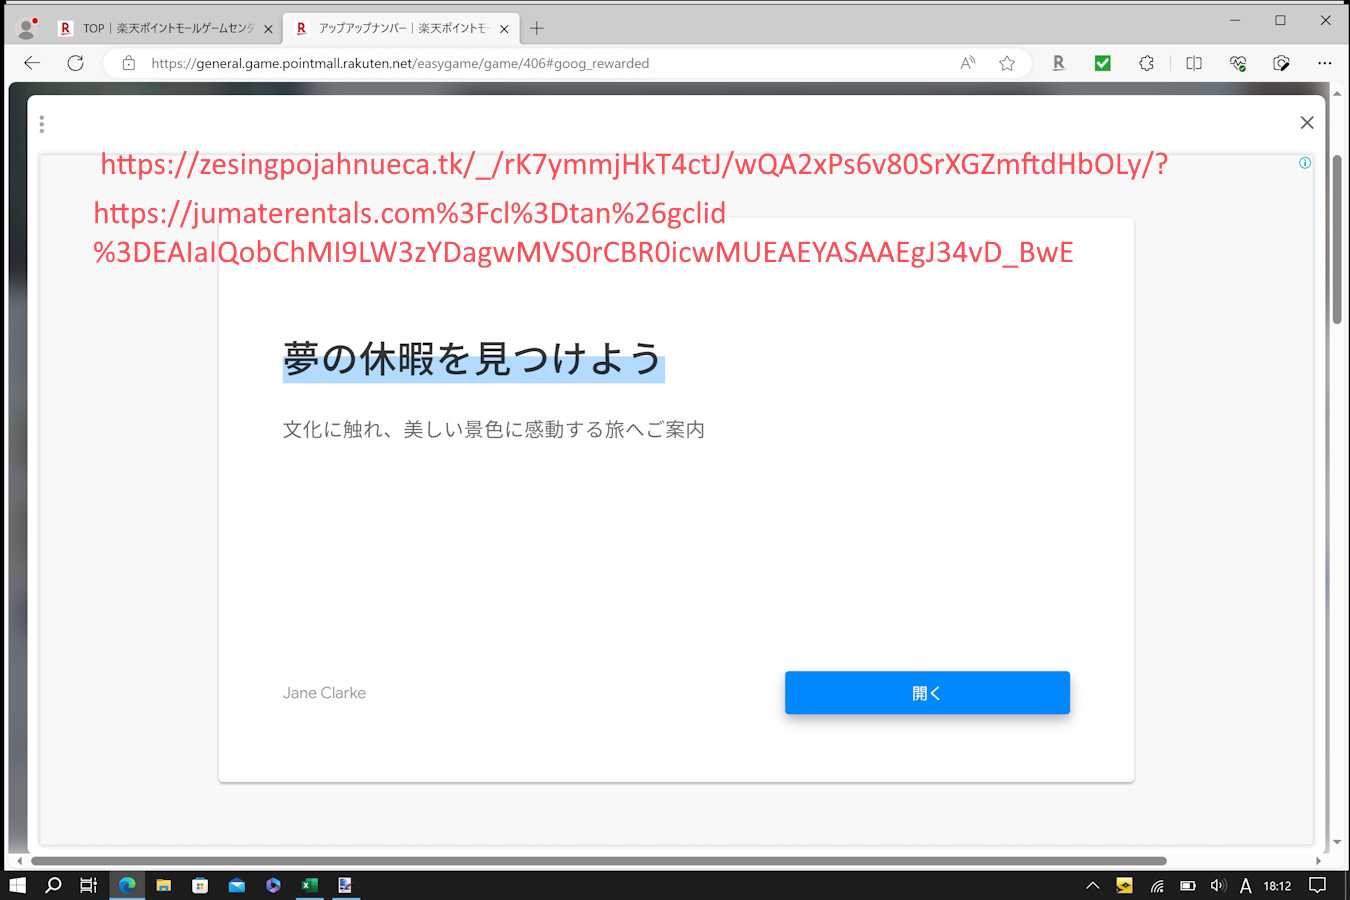Click the green checkmark extension icon

[x=1102, y=63]
